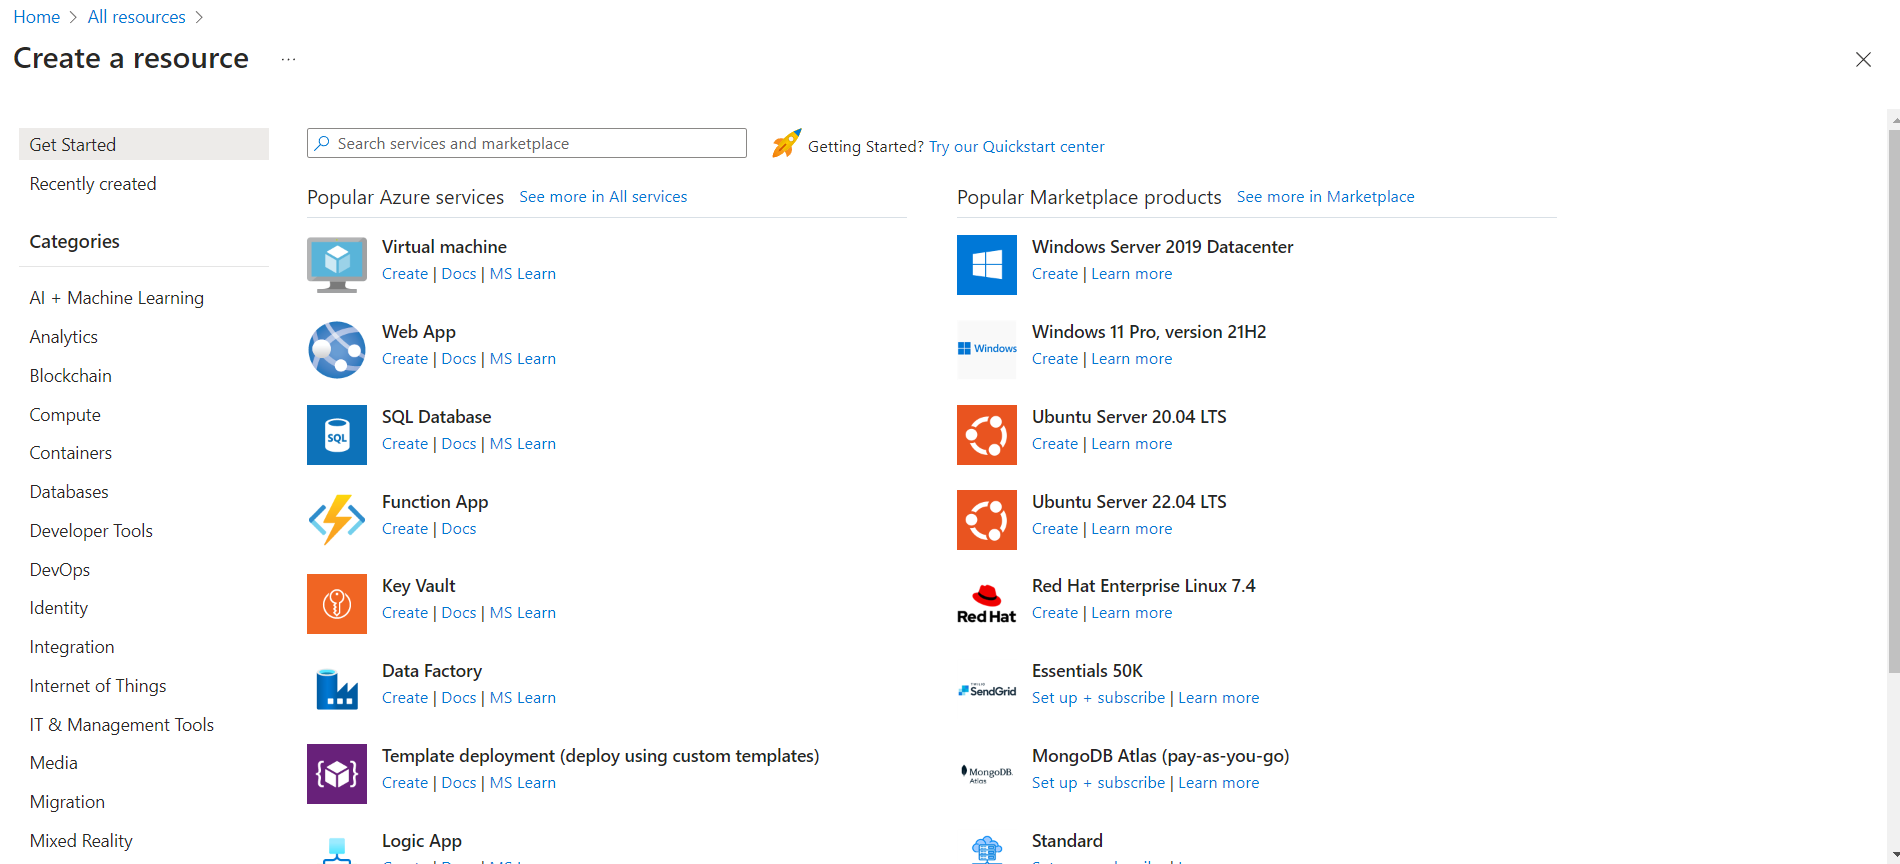Click the Windows 11 Pro logo icon
Image resolution: width=1900 pixels, height=864 pixels.
tap(987, 349)
